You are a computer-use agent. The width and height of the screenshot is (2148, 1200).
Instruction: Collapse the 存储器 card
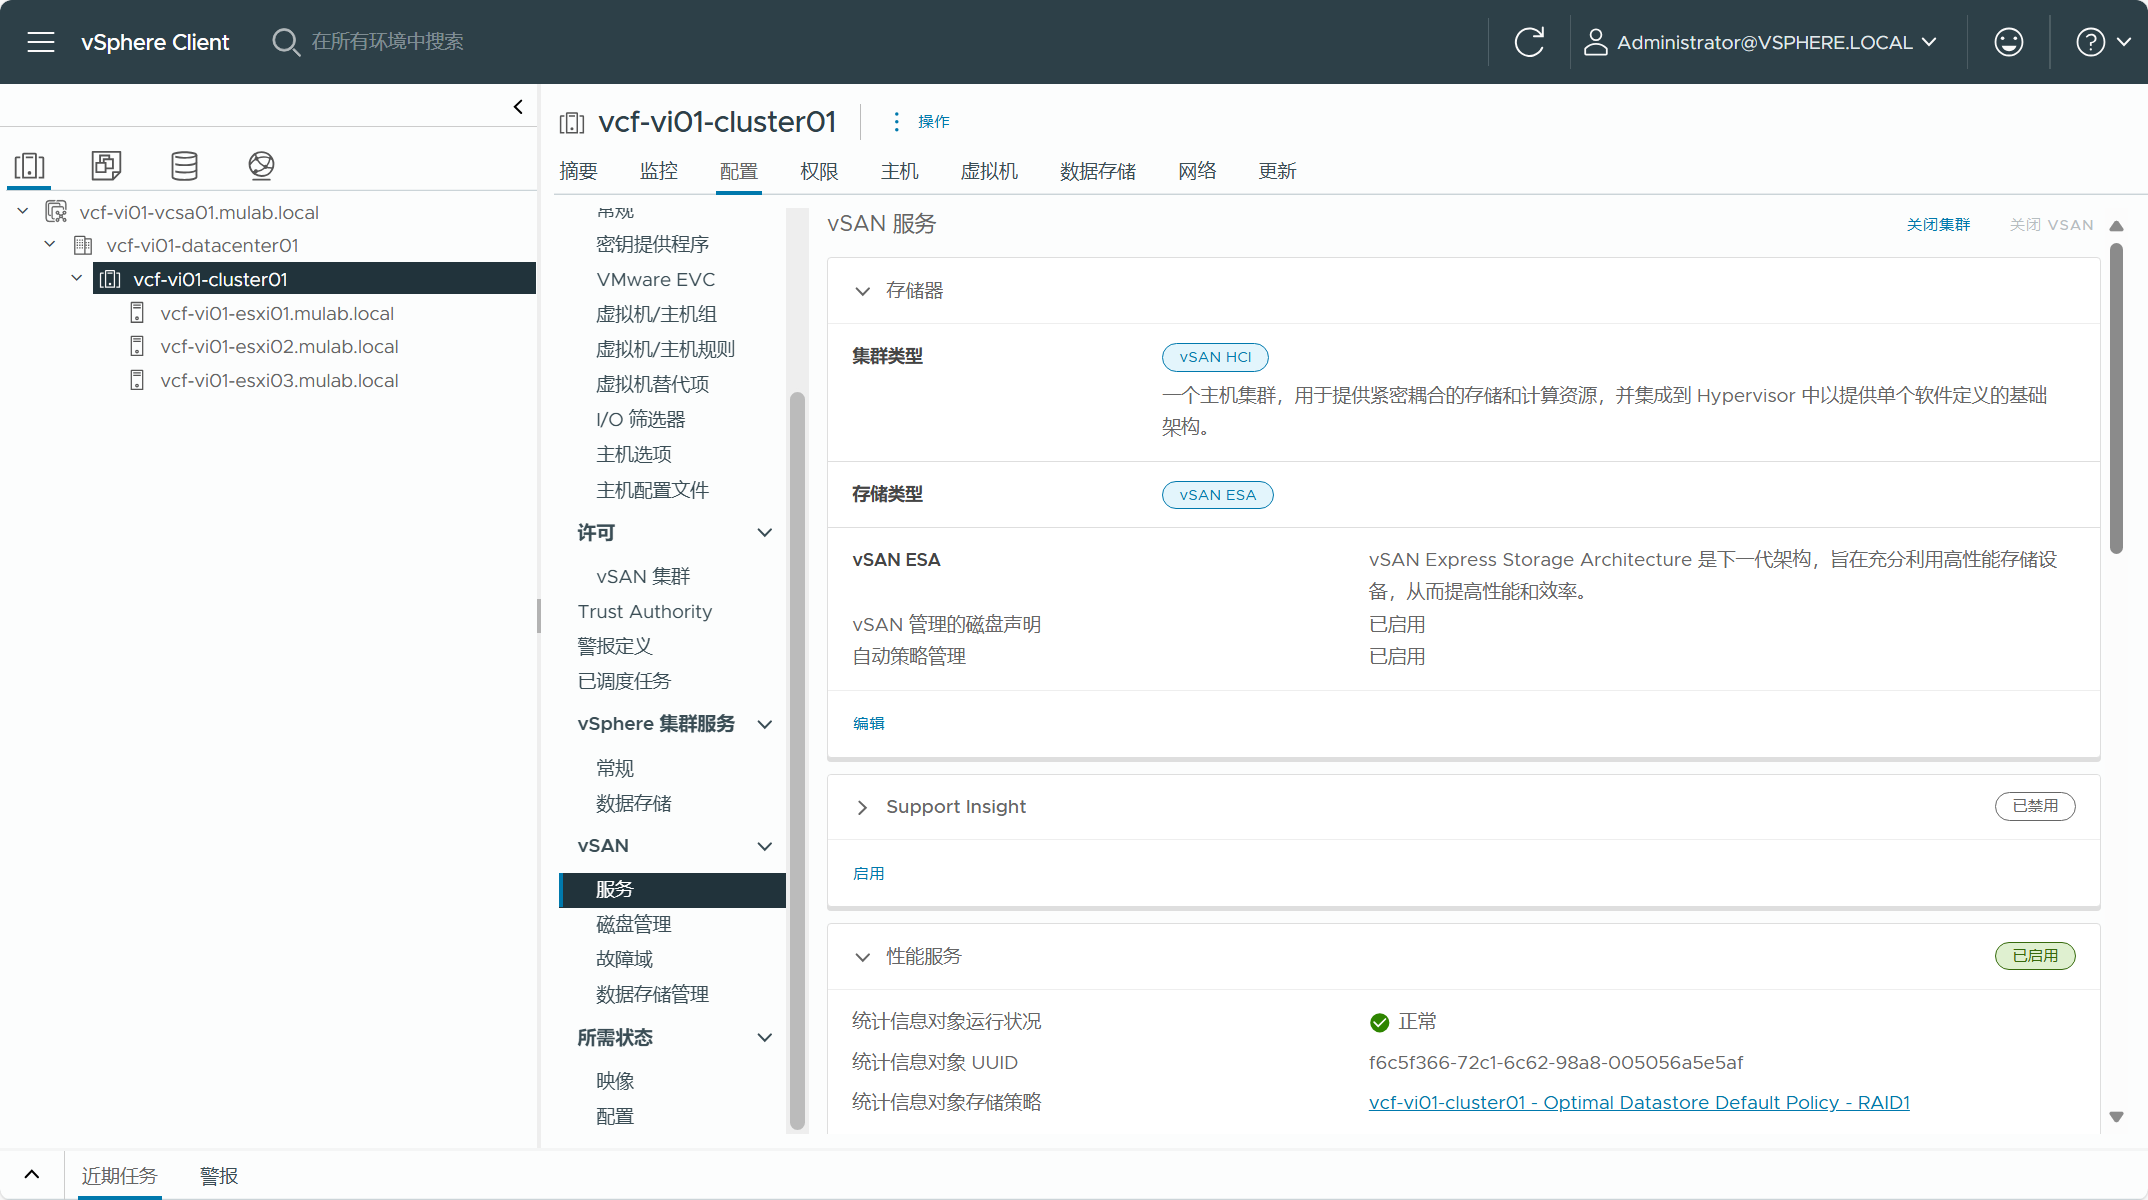coord(863,291)
